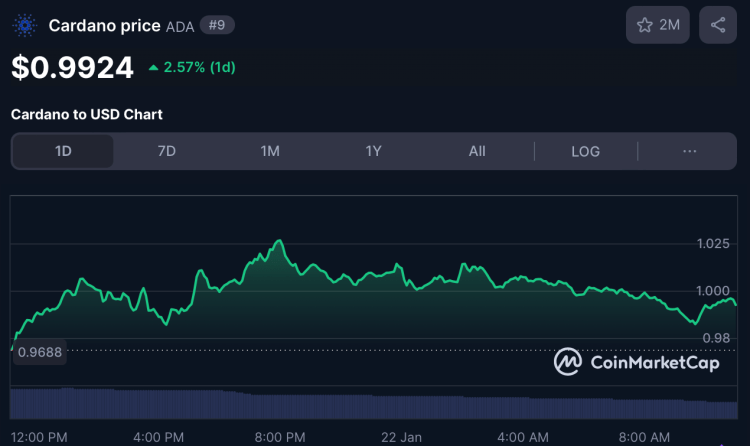The width and height of the screenshot is (750, 446).
Task: Click the 4:00 PM time axis label
Action: [x=158, y=437]
